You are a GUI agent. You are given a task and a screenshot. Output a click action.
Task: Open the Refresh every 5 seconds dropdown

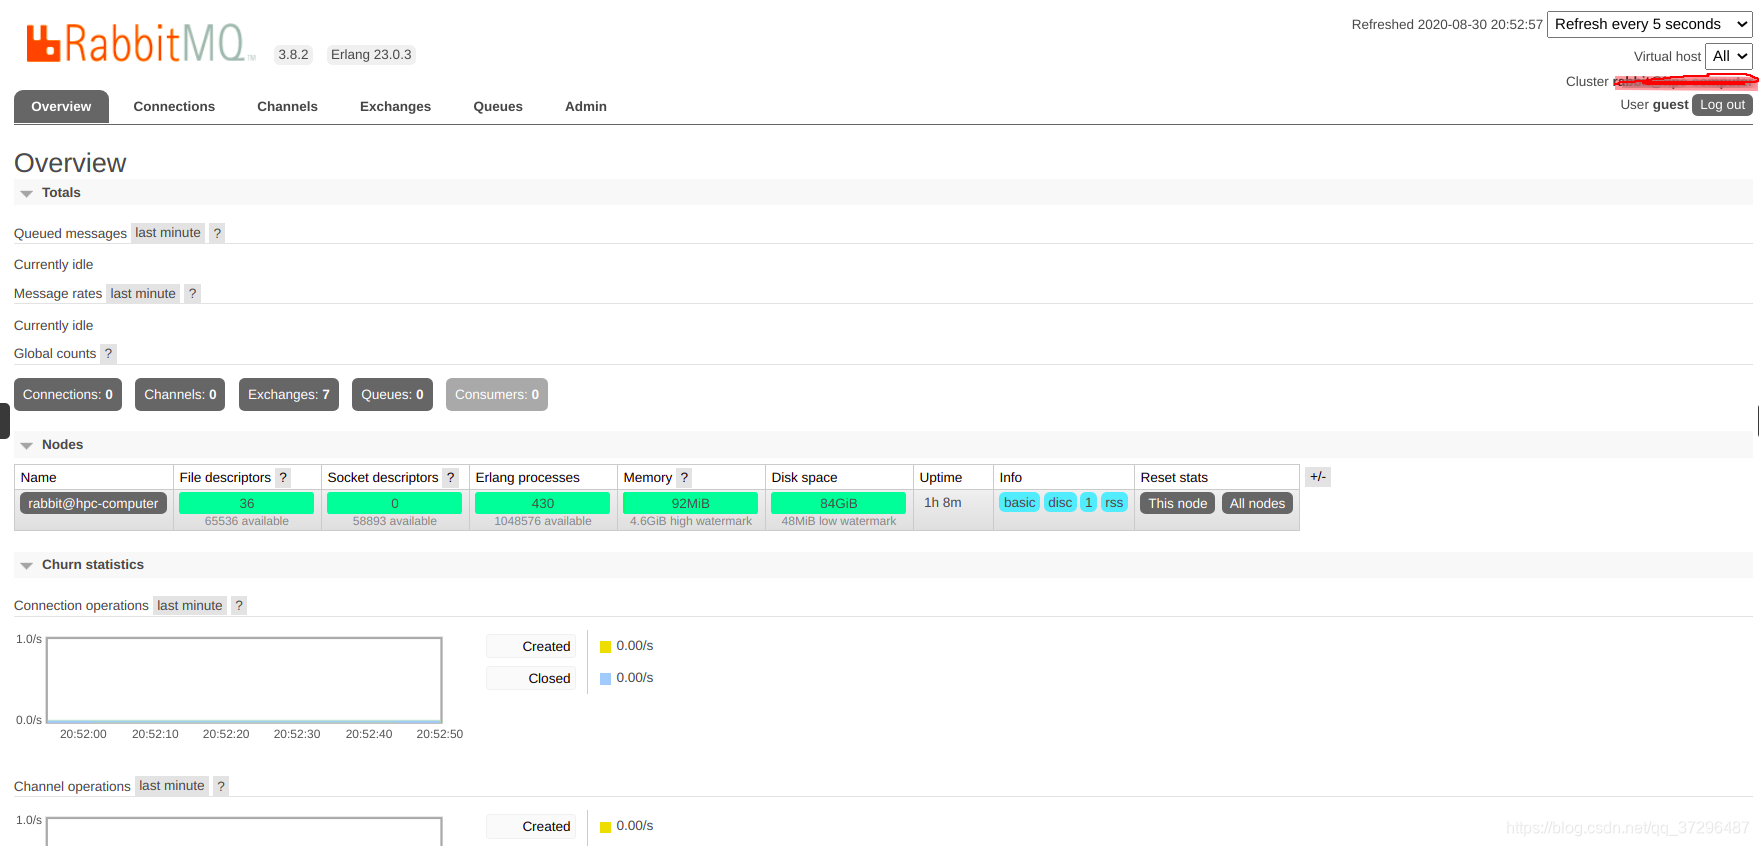tap(1650, 24)
